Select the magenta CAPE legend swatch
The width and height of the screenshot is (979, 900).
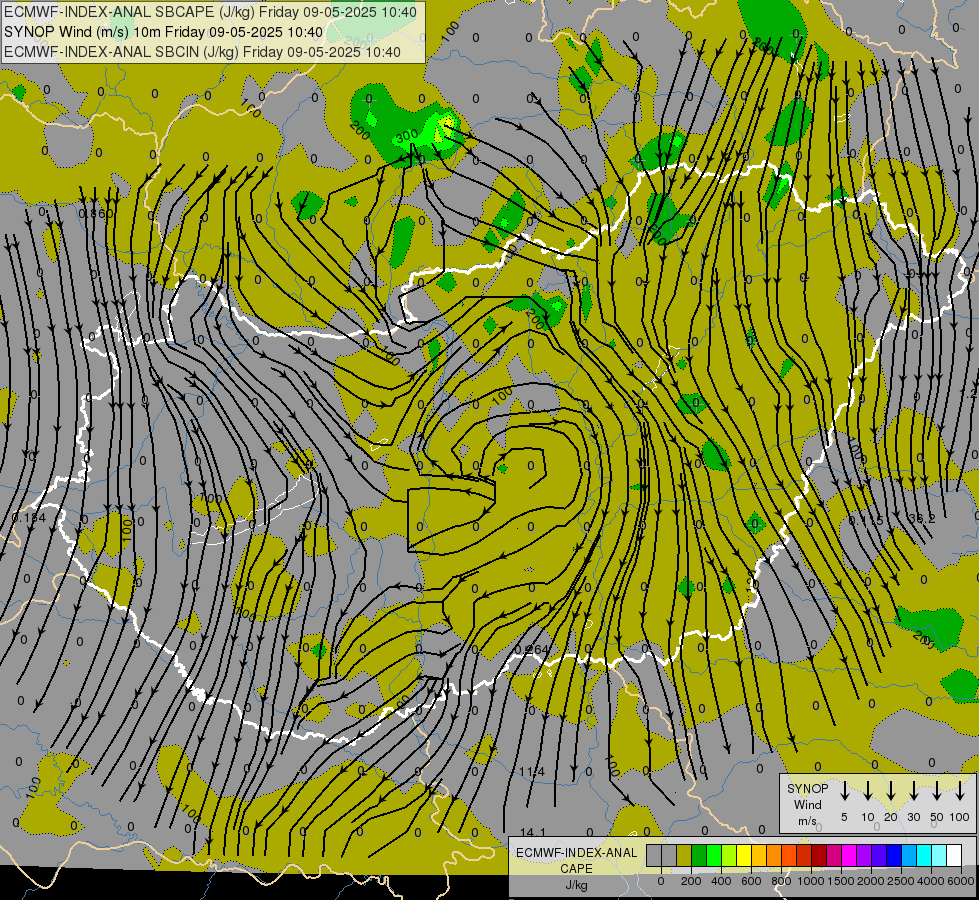849,855
